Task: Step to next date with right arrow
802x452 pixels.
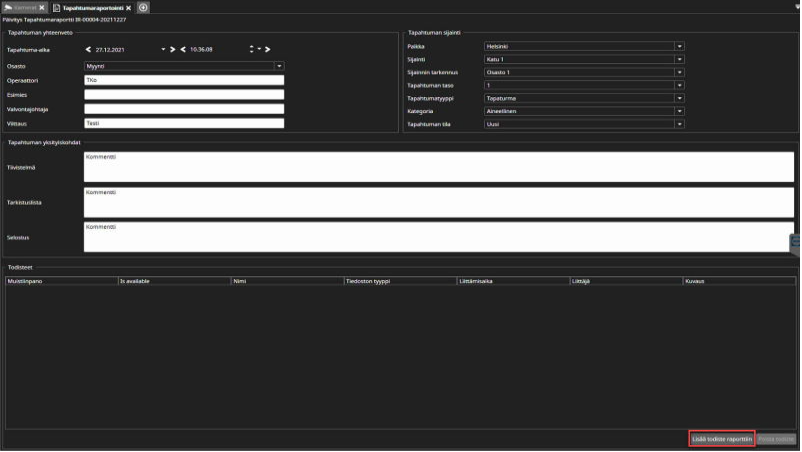Action: pyautogui.click(x=172, y=48)
